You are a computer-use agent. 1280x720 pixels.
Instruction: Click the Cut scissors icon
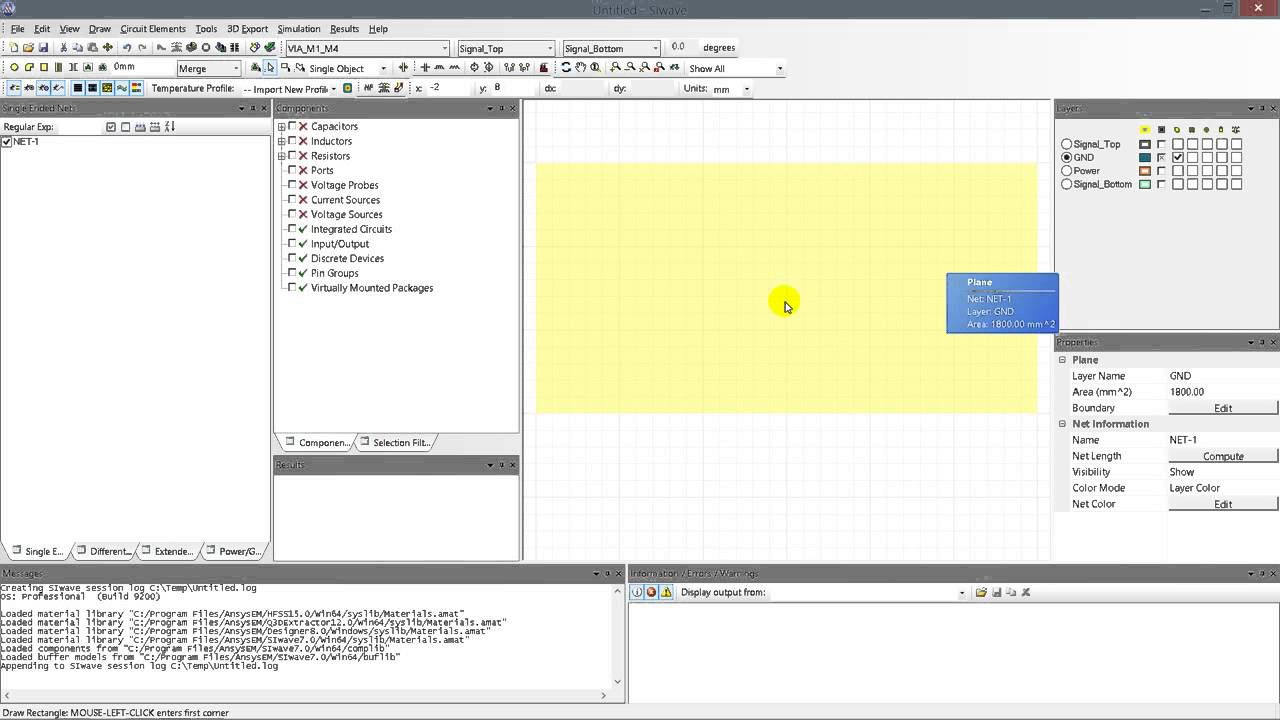64,48
